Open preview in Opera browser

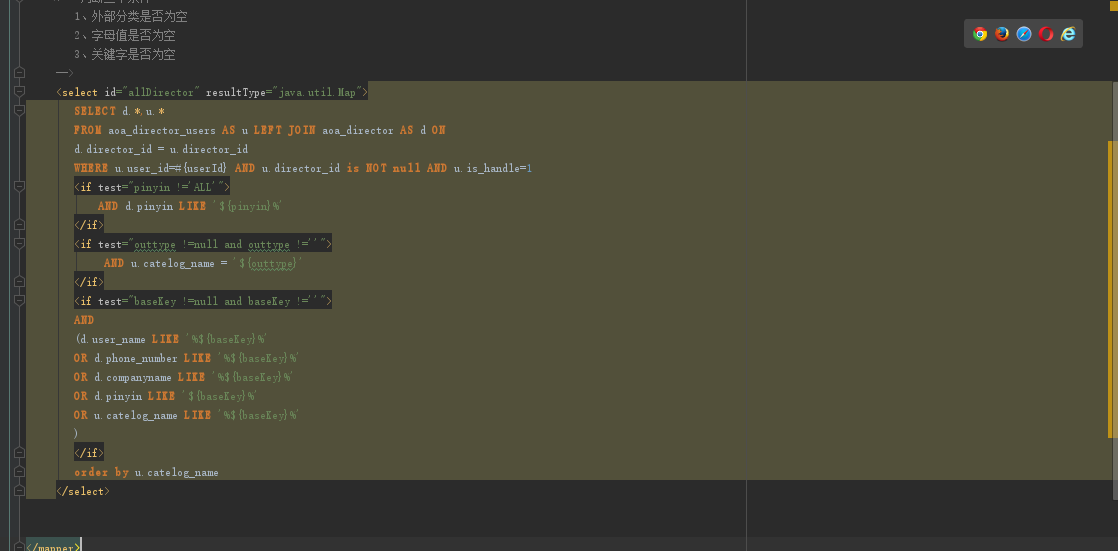click(1046, 34)
